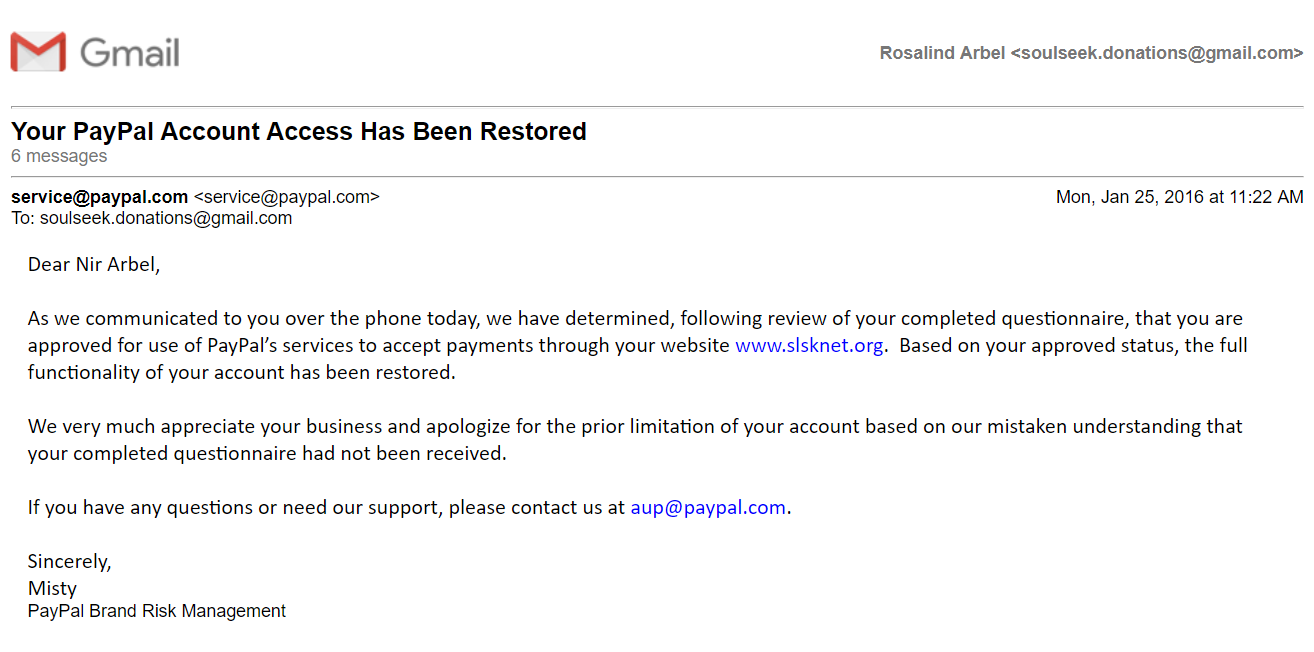This screenshot has width=1314, height=652.
Task: Click the "Misty" signature name
Action: (52, 588)
